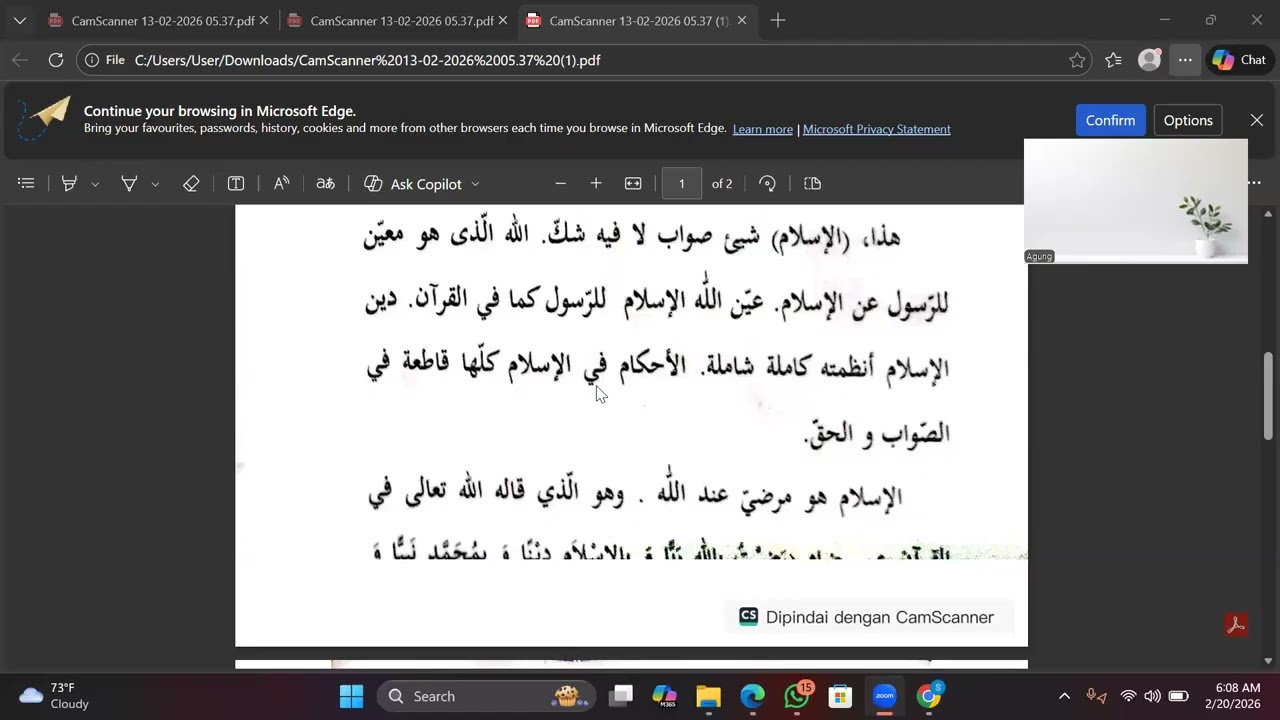Click the scrollbar down arrow
1280x720 pixels.
coord(1268,660)
